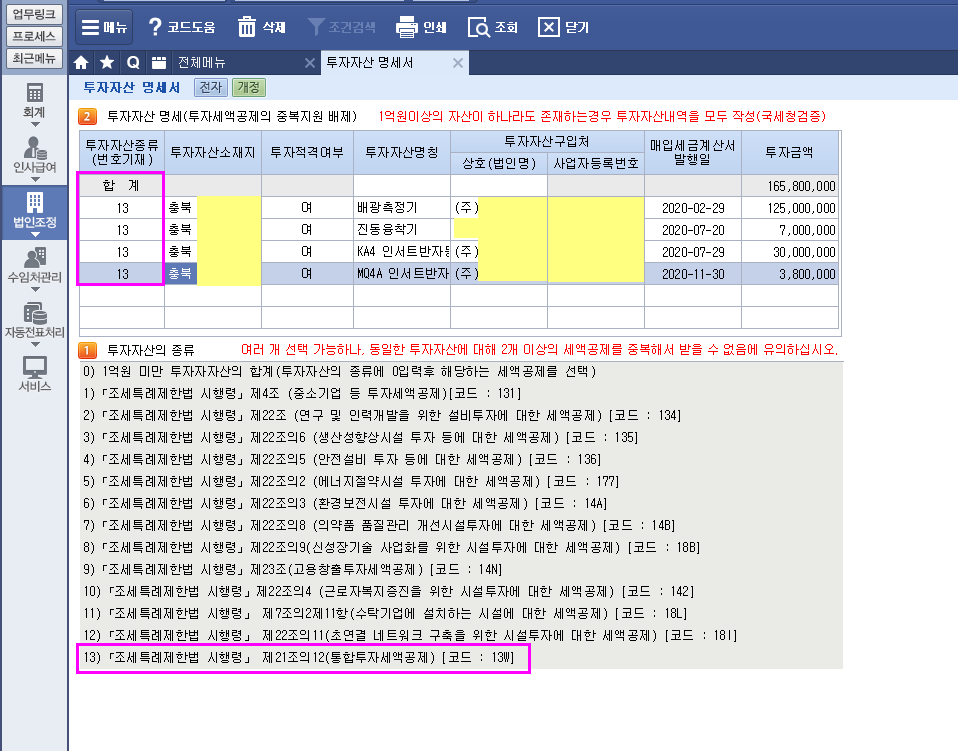The height and width of the screenshot is (751, 958).
Task: Select the 진동융착기 asset name cell
Action: click(402, 230)
